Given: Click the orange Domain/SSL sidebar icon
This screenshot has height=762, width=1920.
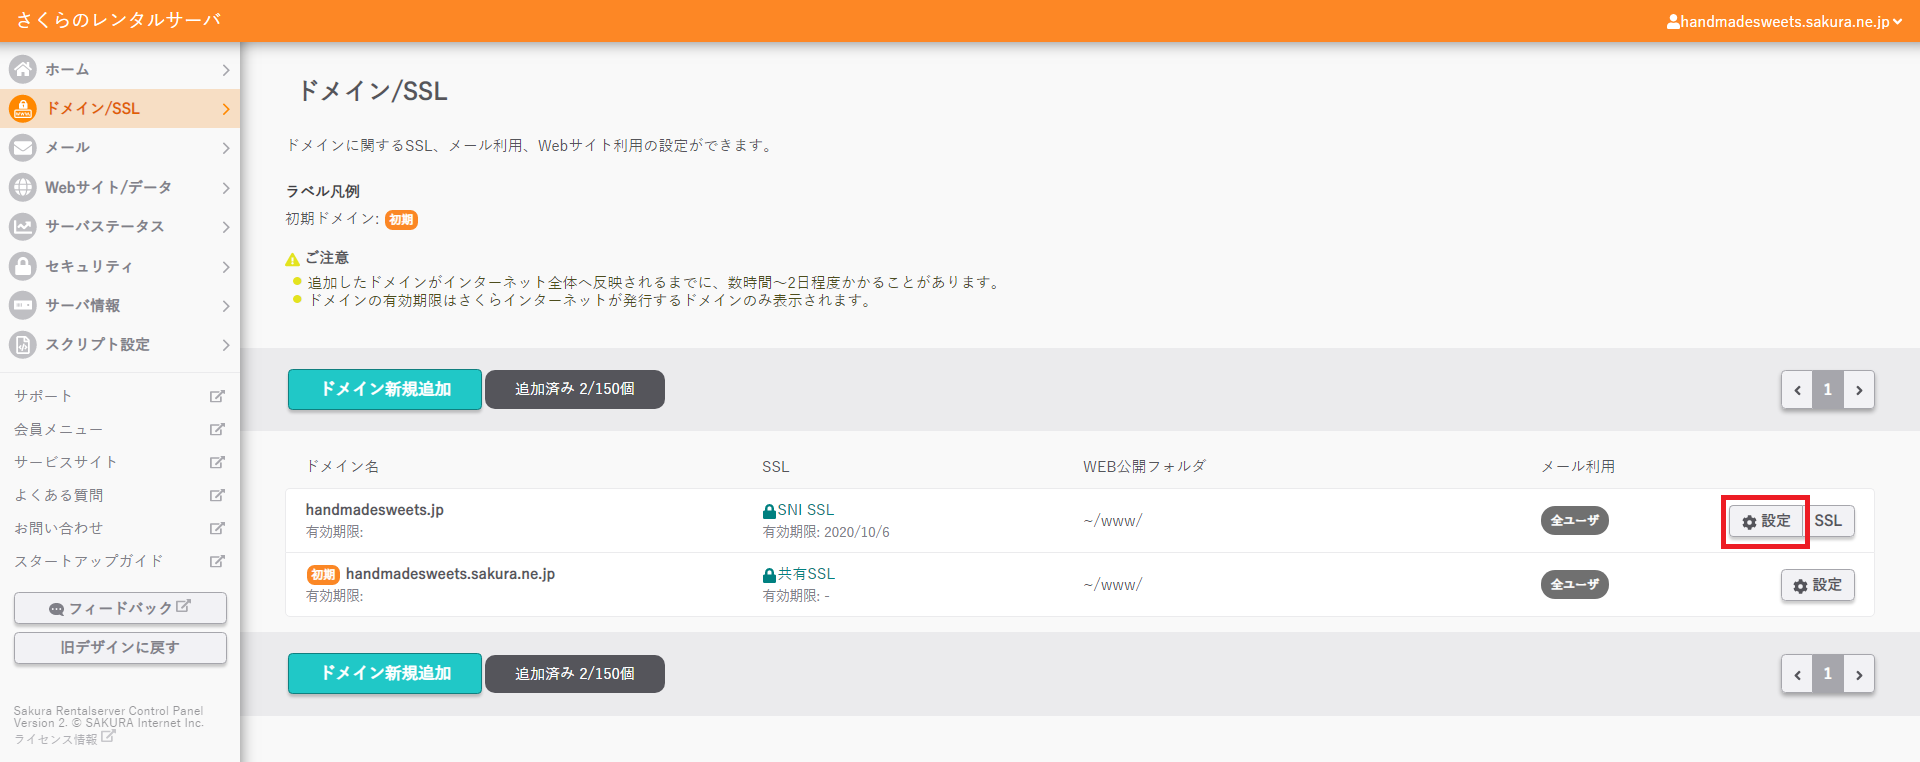Looking at the screenshot, I should click(x=23, y=108).
